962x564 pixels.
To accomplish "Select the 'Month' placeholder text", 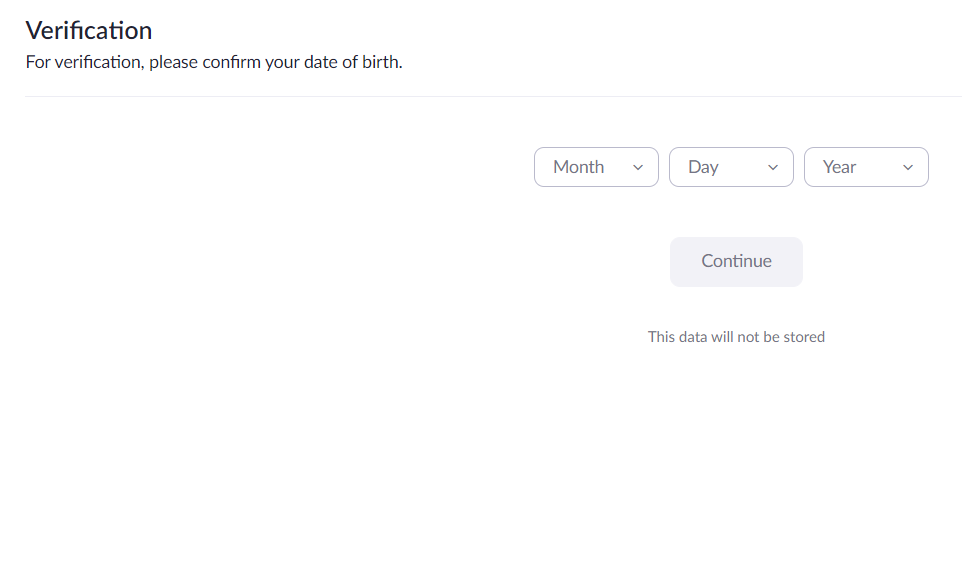I will pos(578,167).
